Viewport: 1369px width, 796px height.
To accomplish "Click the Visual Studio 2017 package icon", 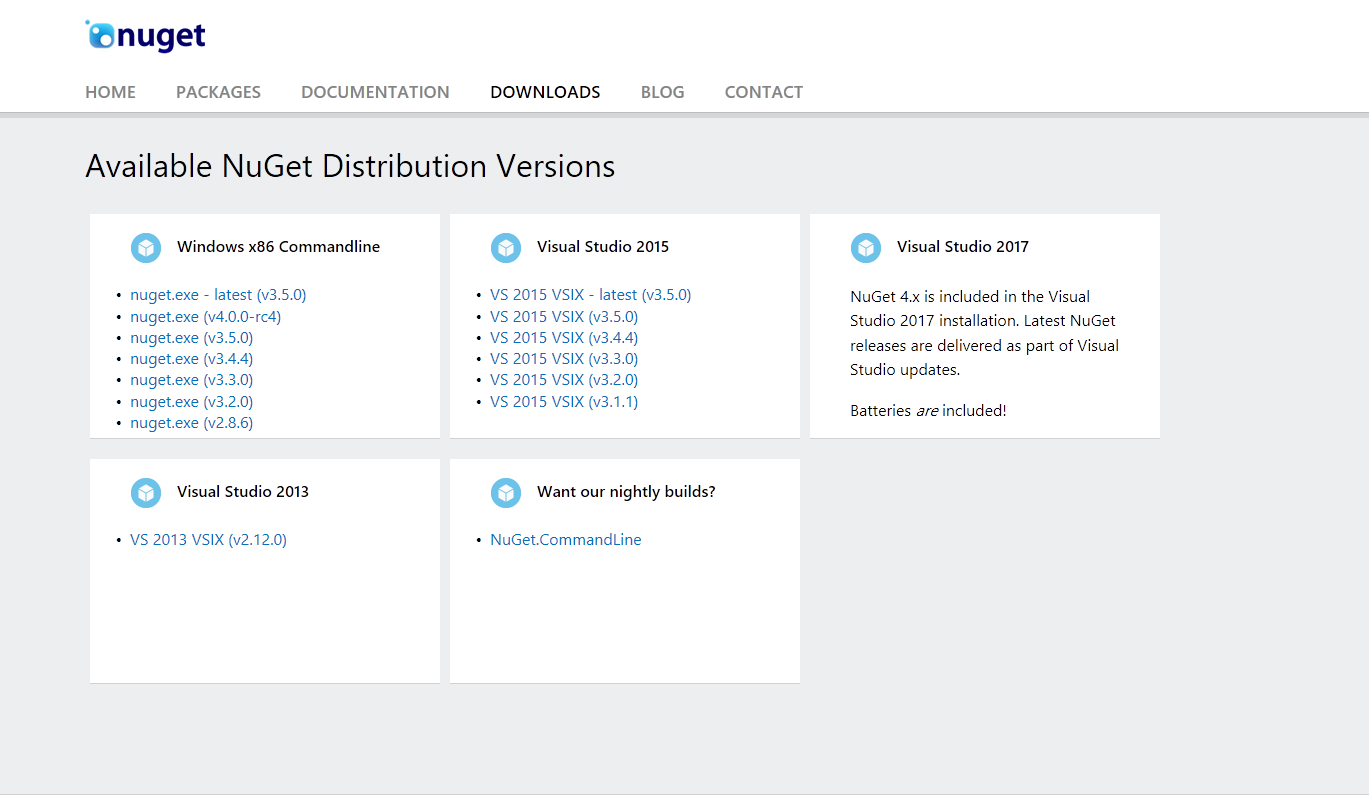I will pos(866,248).
